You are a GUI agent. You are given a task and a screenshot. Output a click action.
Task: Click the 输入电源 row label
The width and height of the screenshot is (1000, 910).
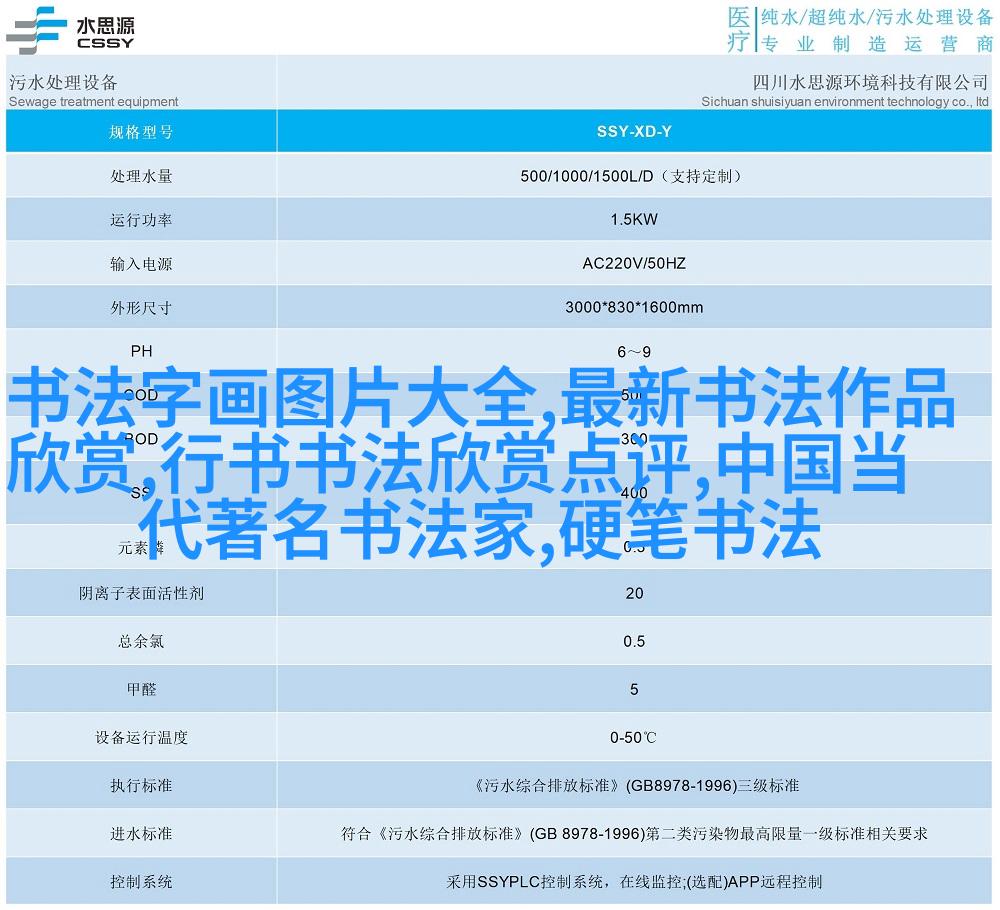141,264
